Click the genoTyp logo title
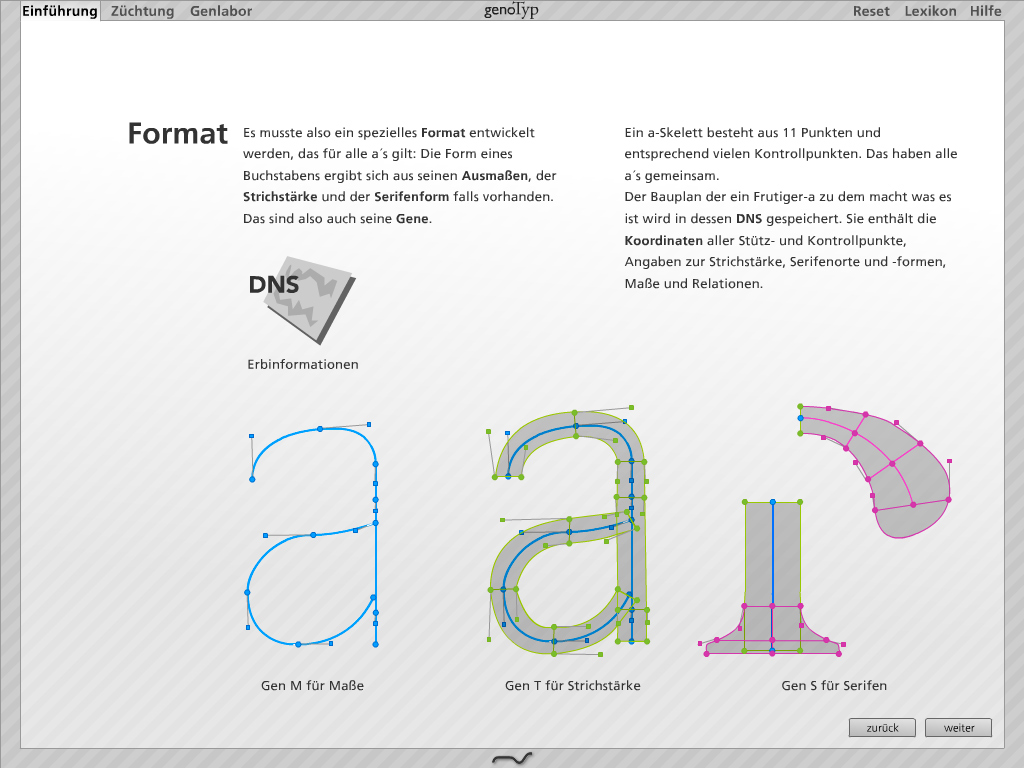1024x768 pixels. [511, 10]
